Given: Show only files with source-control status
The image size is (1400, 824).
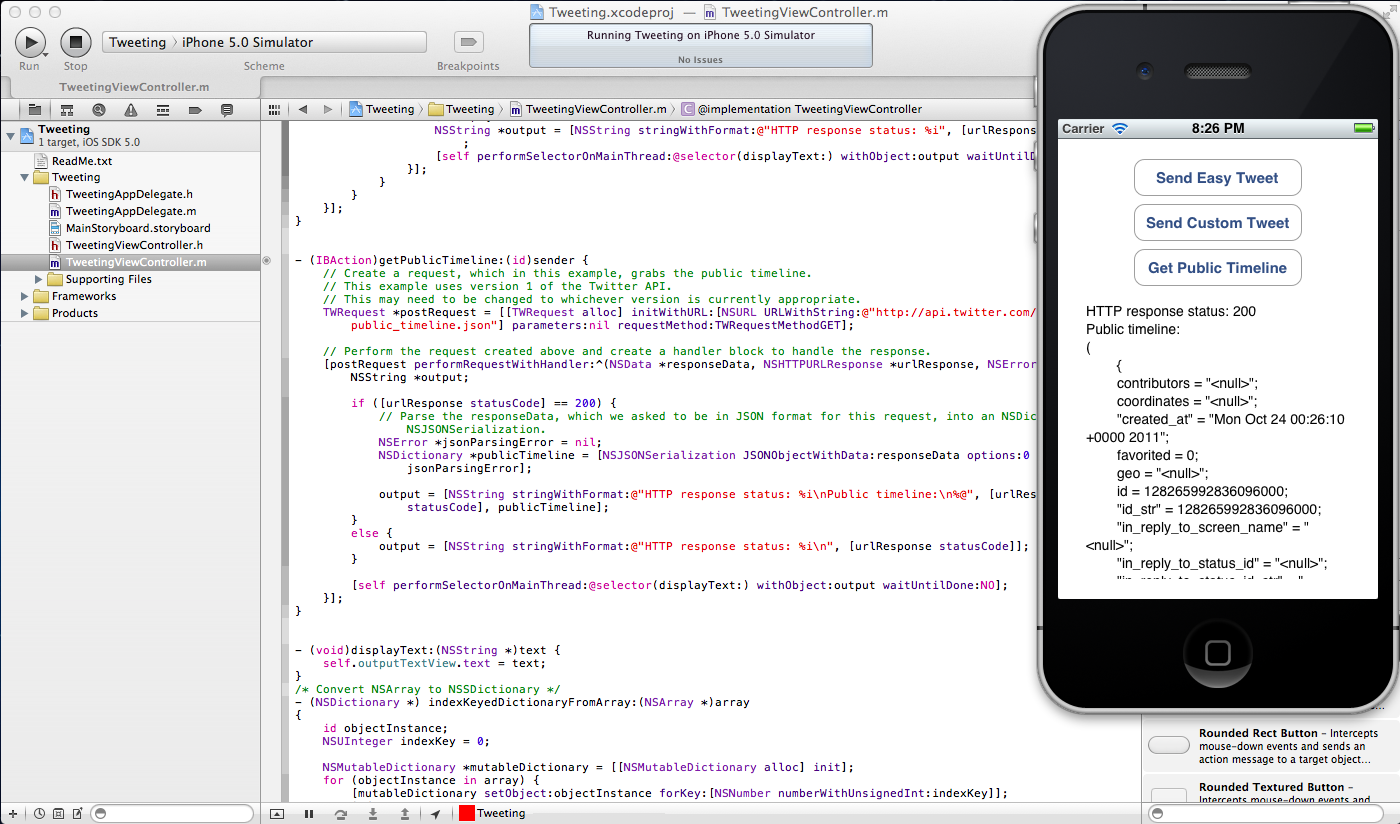Looking at the screenshot, I should pyautogui.click(x=58, y=813).
